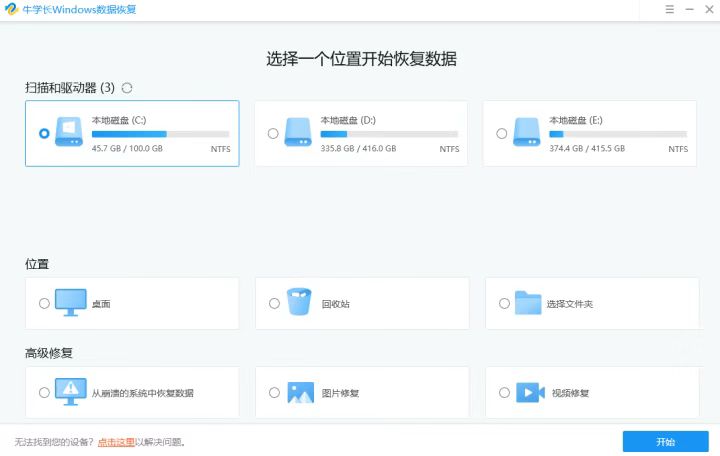Click the recycle bin icon
Image resolution: width=720 pixels, height=456 pixels.
coord(299,303)
